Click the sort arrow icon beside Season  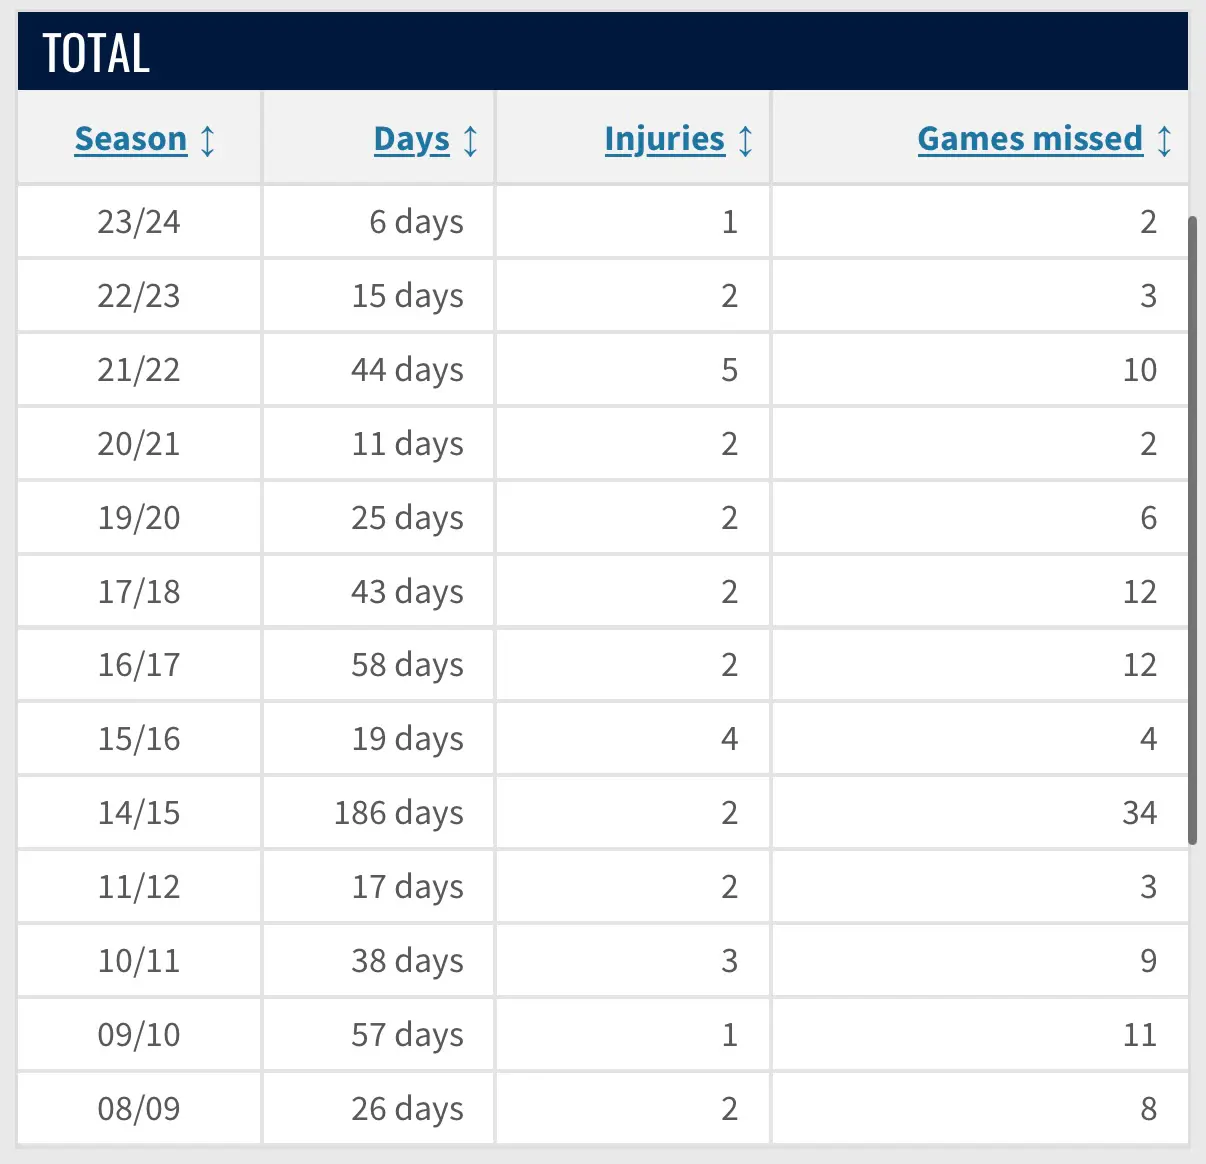tap(207, 140)
